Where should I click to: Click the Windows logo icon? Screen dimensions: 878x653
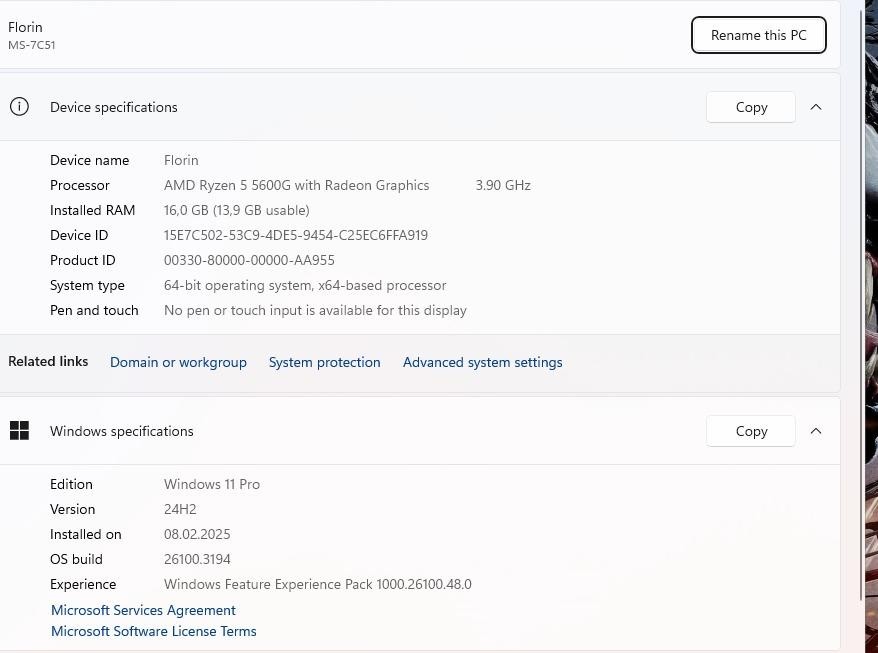[19, 431]
